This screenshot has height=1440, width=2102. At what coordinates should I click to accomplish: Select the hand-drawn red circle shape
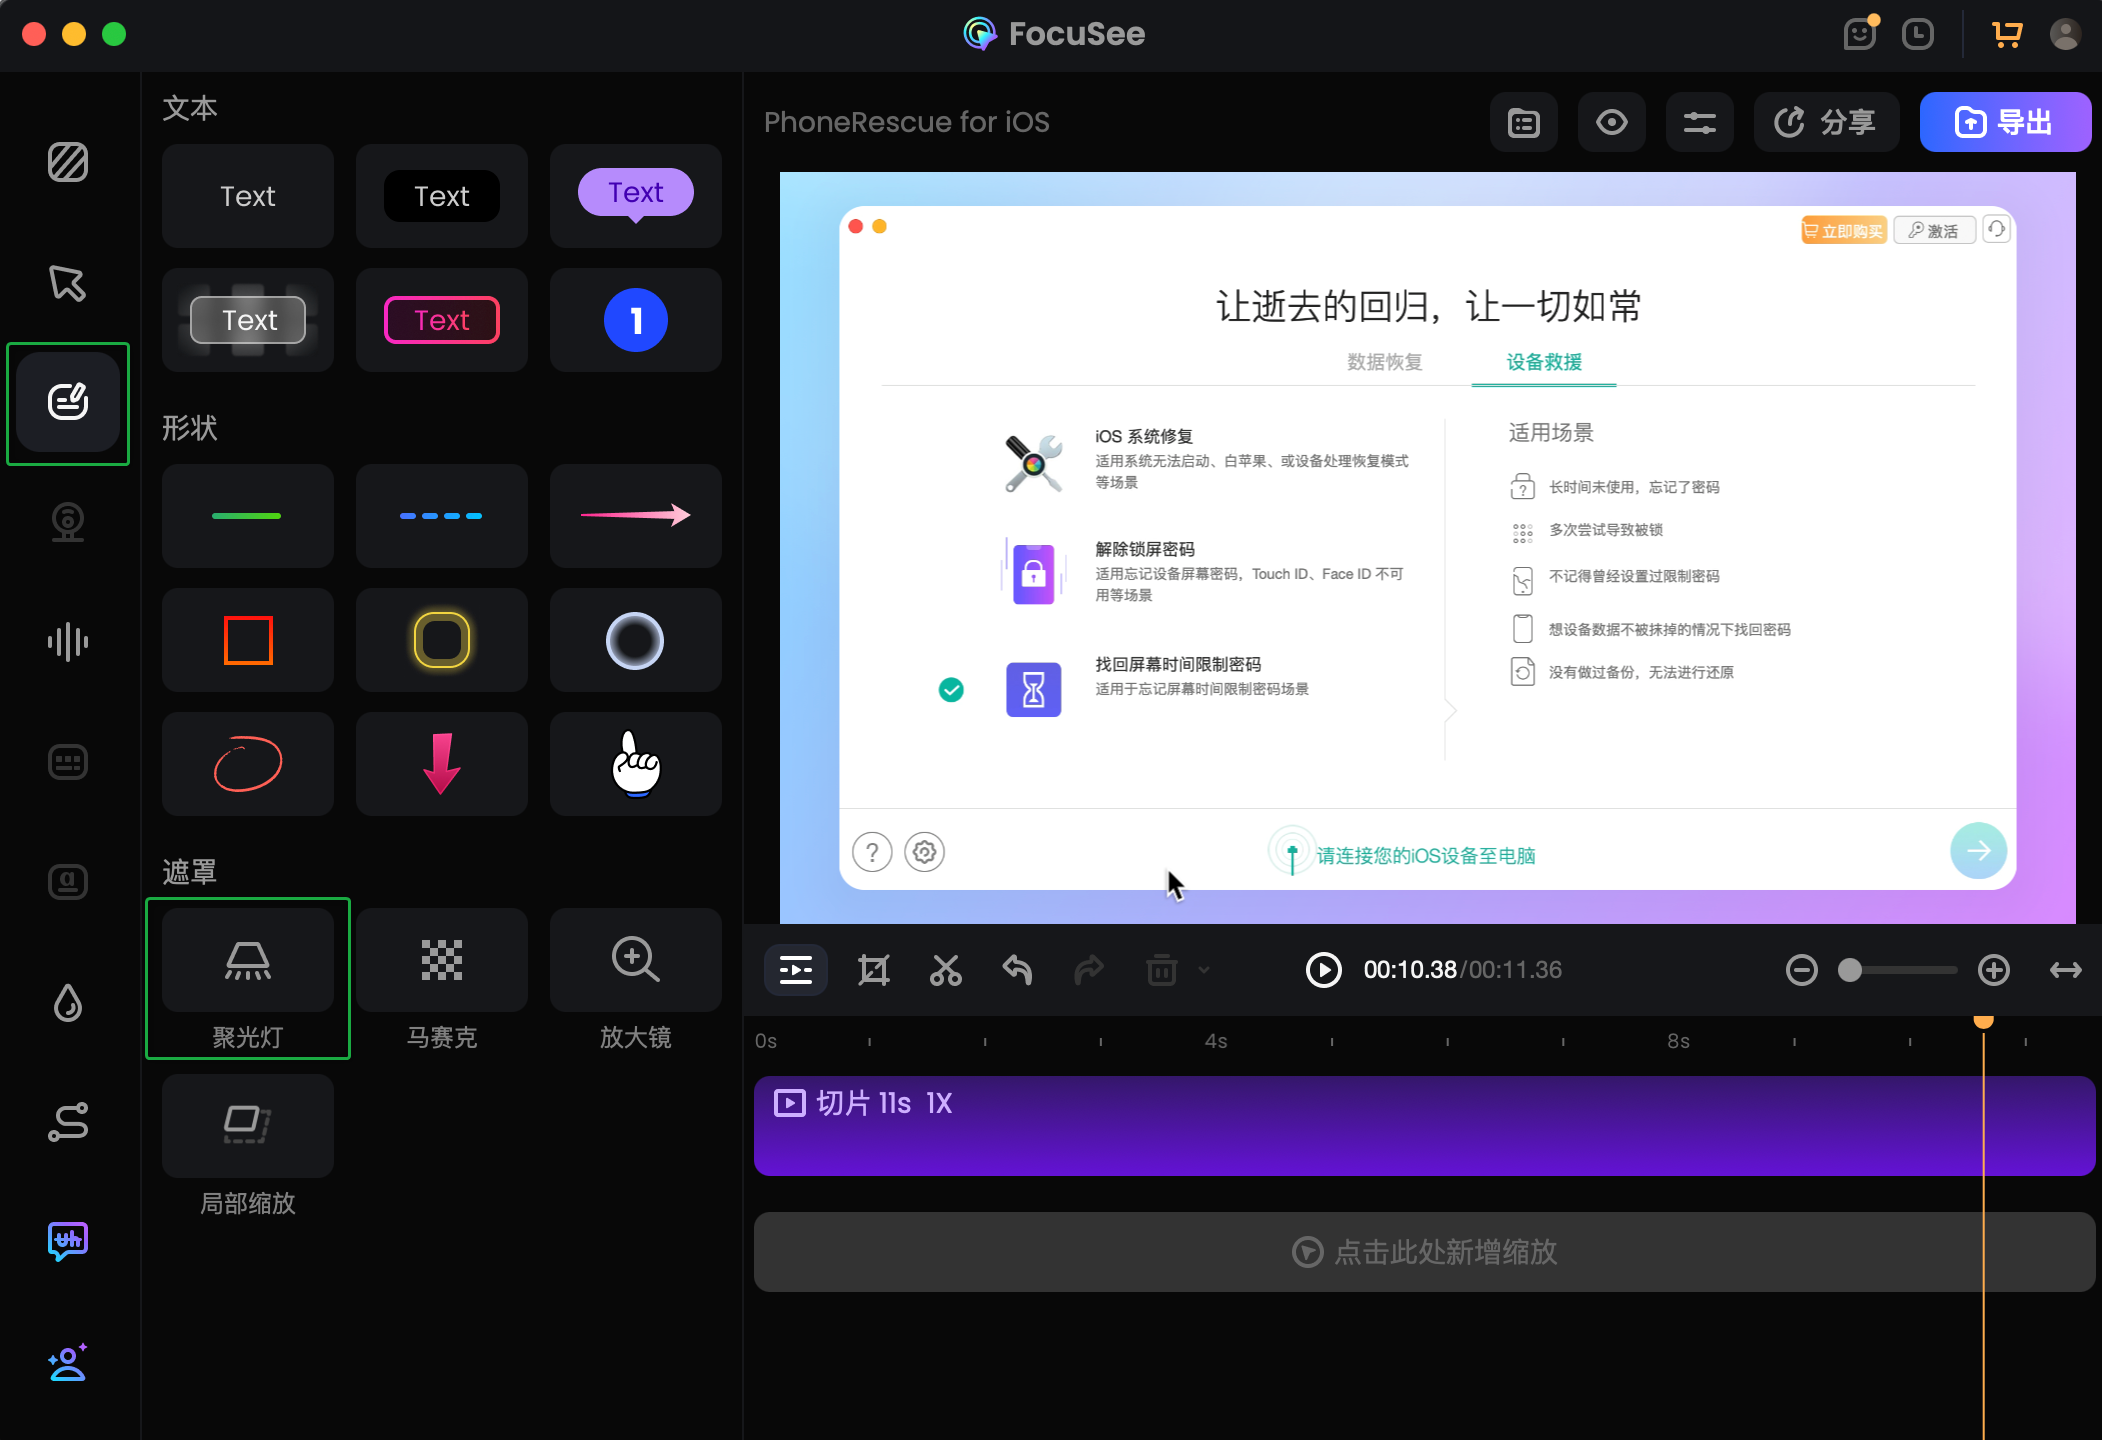coord(248,764)
